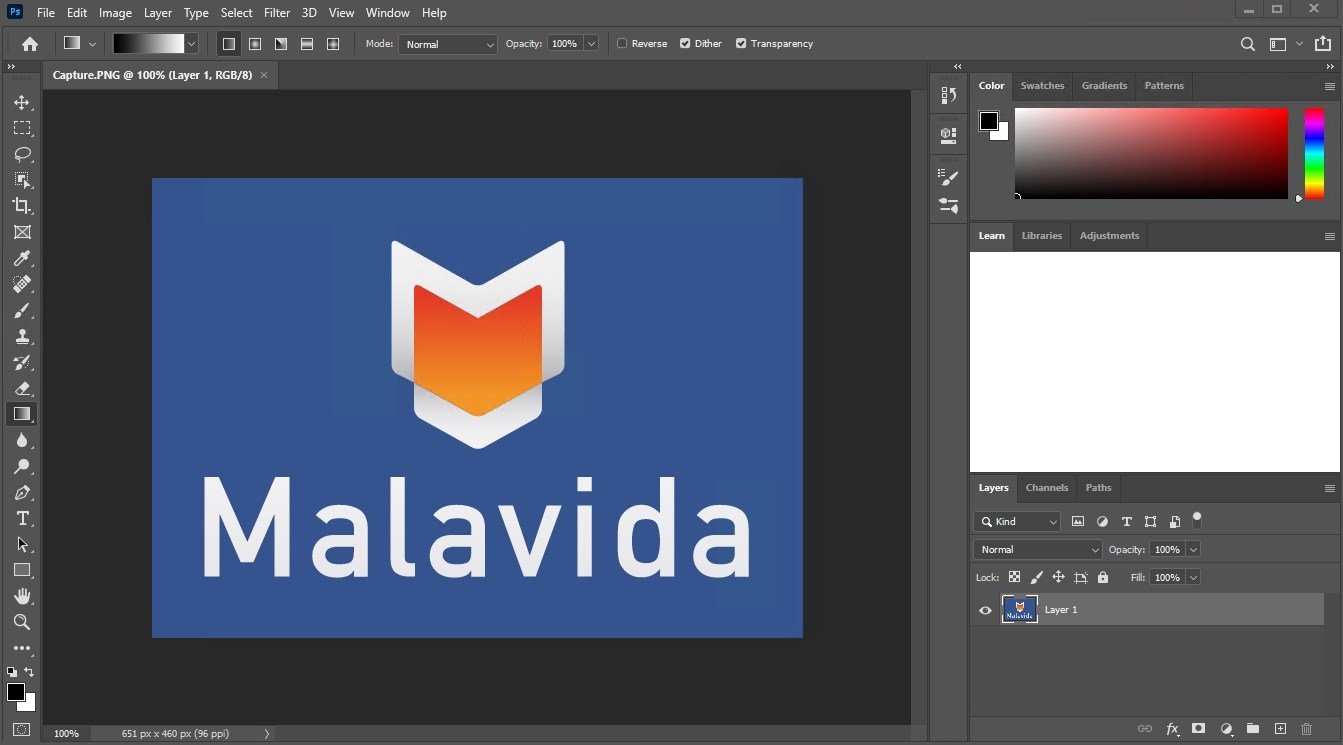Open the Adjustments panel
1343x745 pixels.
click(1109, 236)
